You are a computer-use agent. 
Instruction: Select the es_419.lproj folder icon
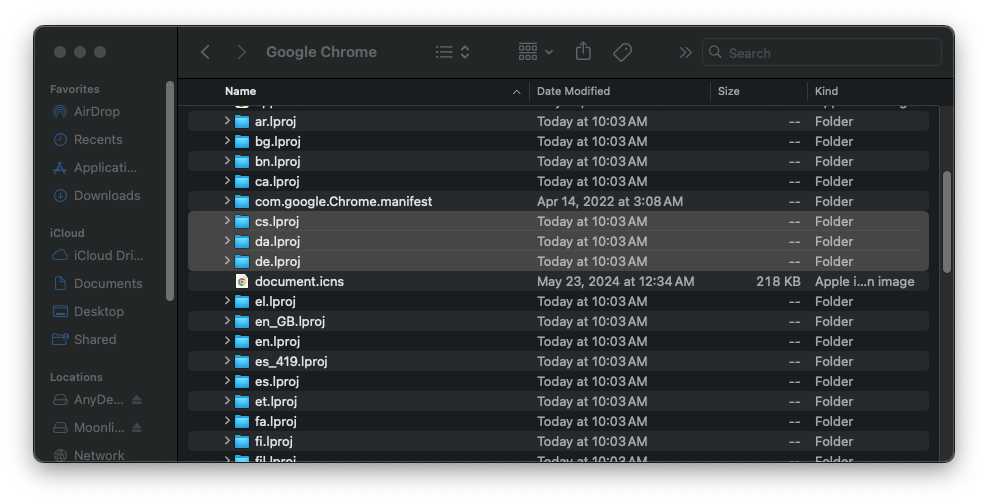click(242, 362)
